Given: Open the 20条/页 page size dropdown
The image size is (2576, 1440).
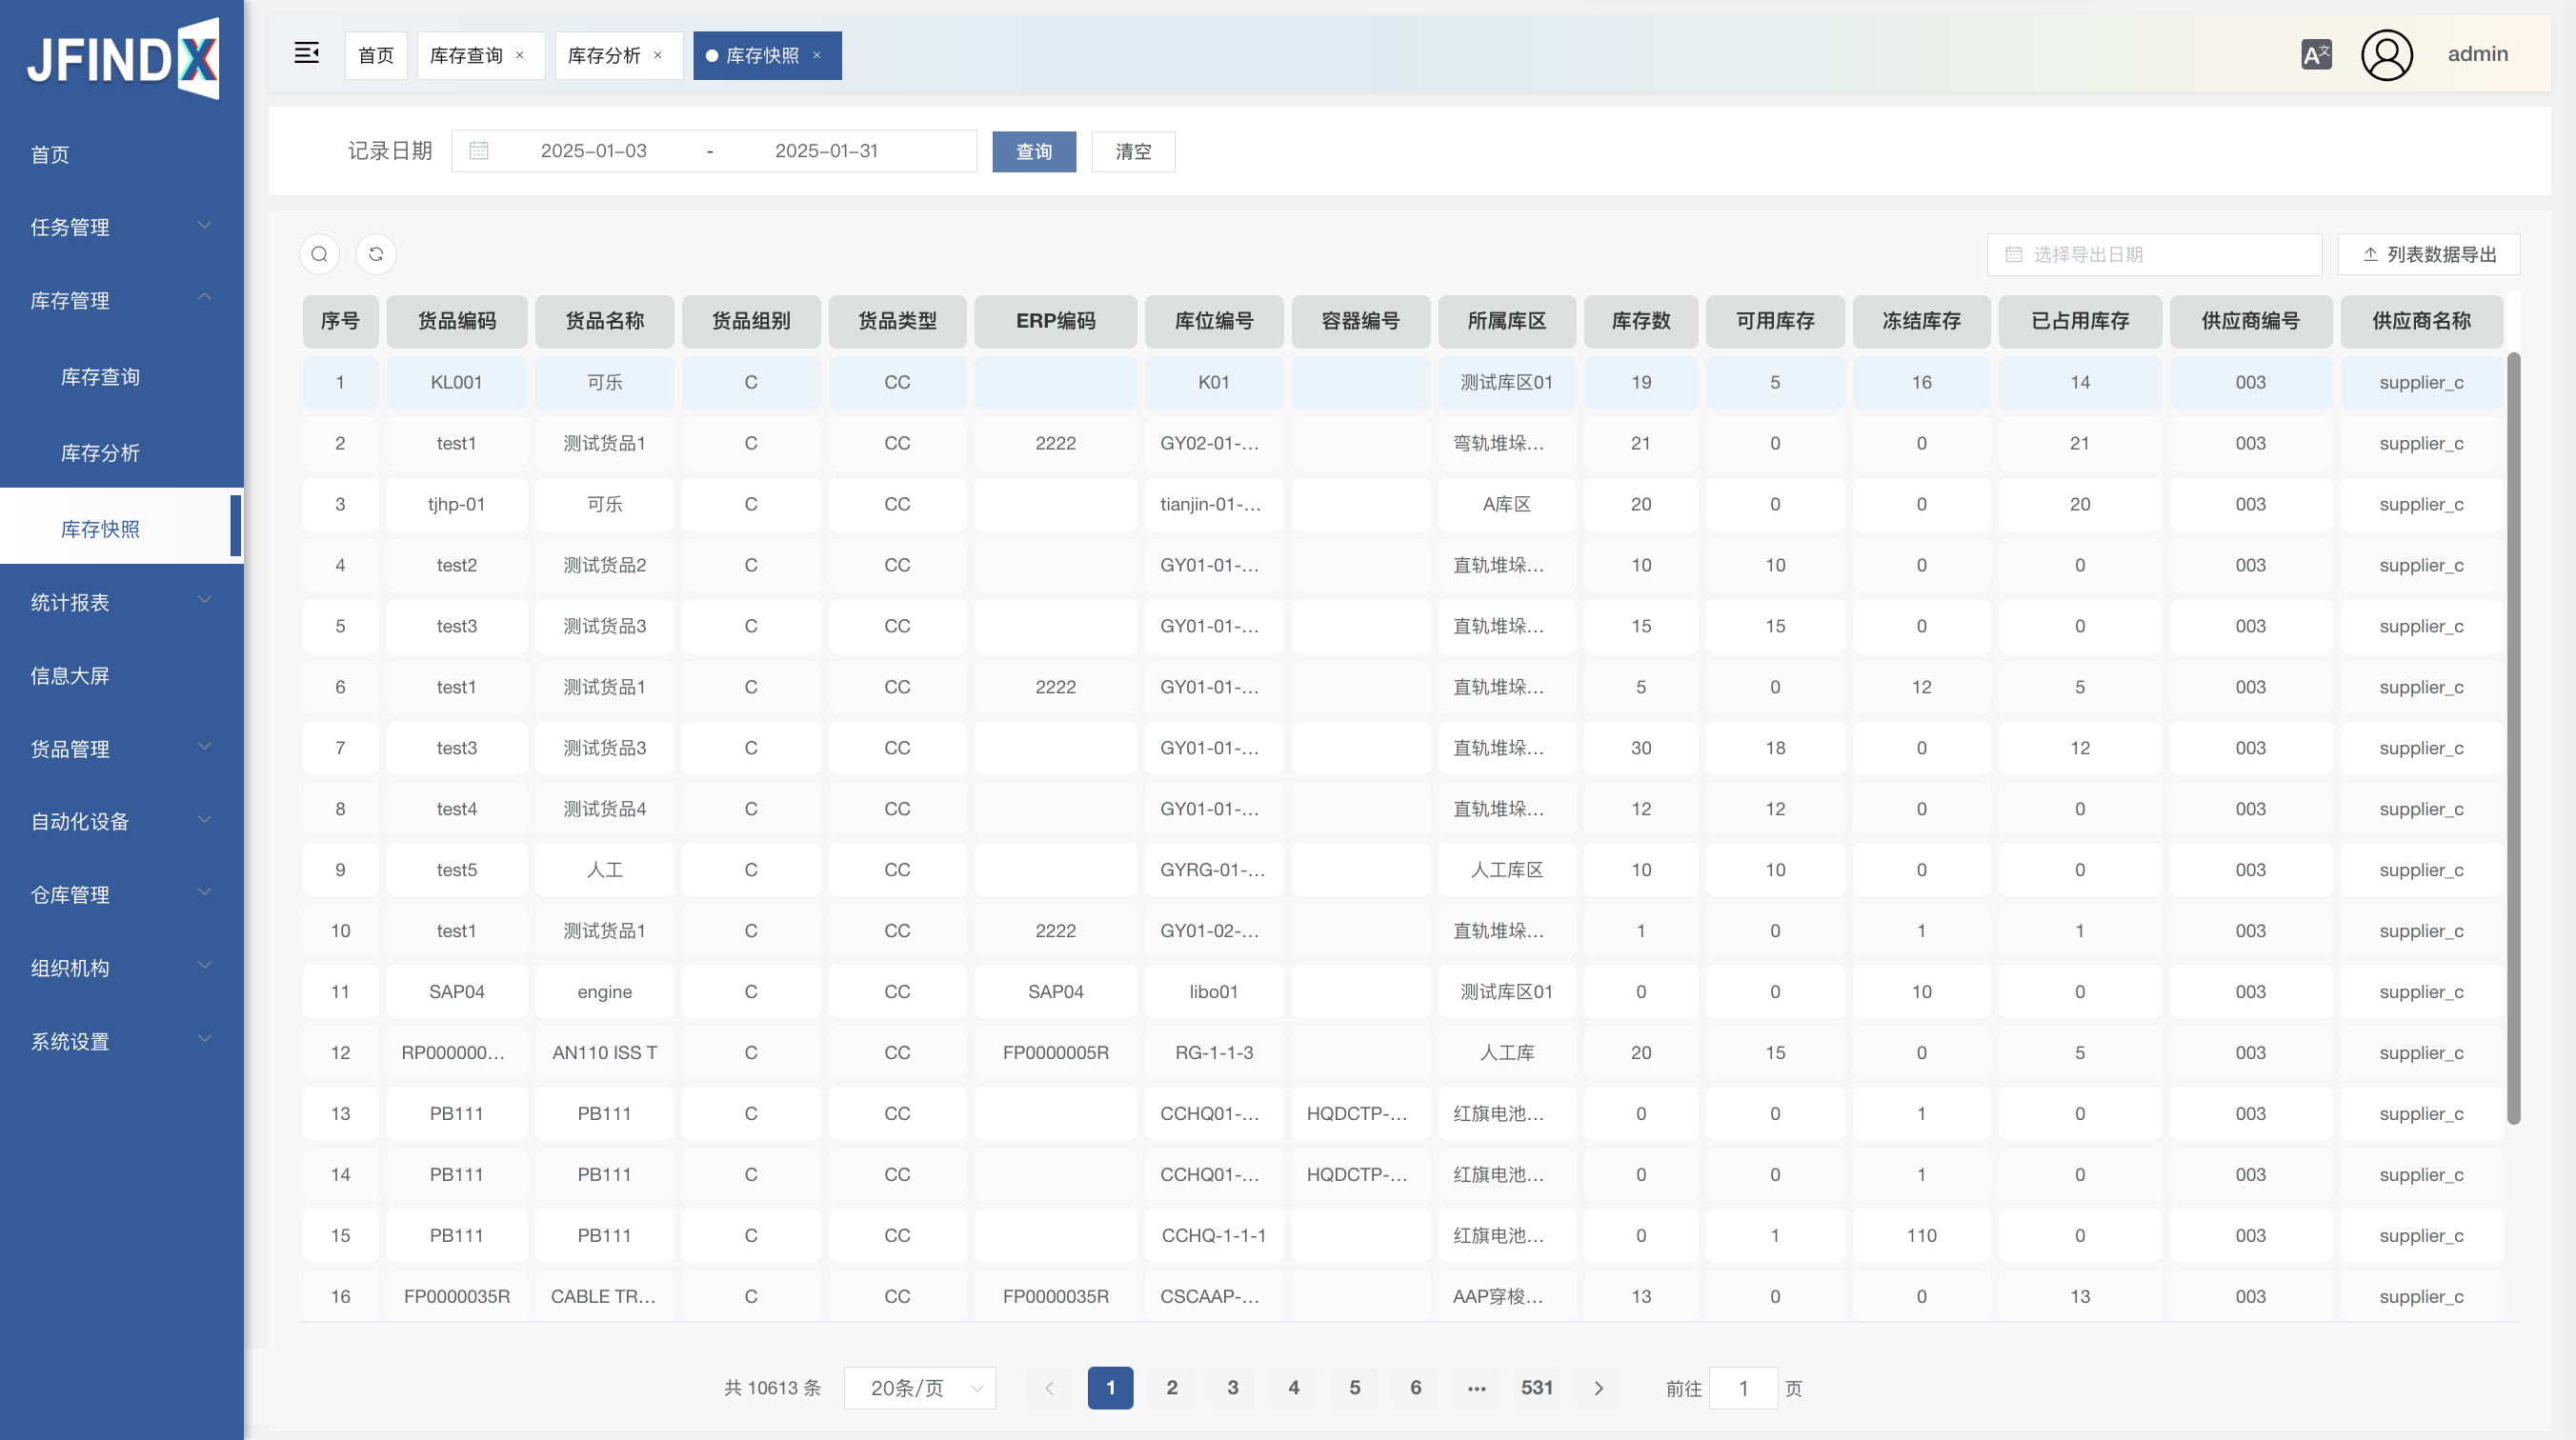Looking at the screenshot, I should [x=919, y=1388].
